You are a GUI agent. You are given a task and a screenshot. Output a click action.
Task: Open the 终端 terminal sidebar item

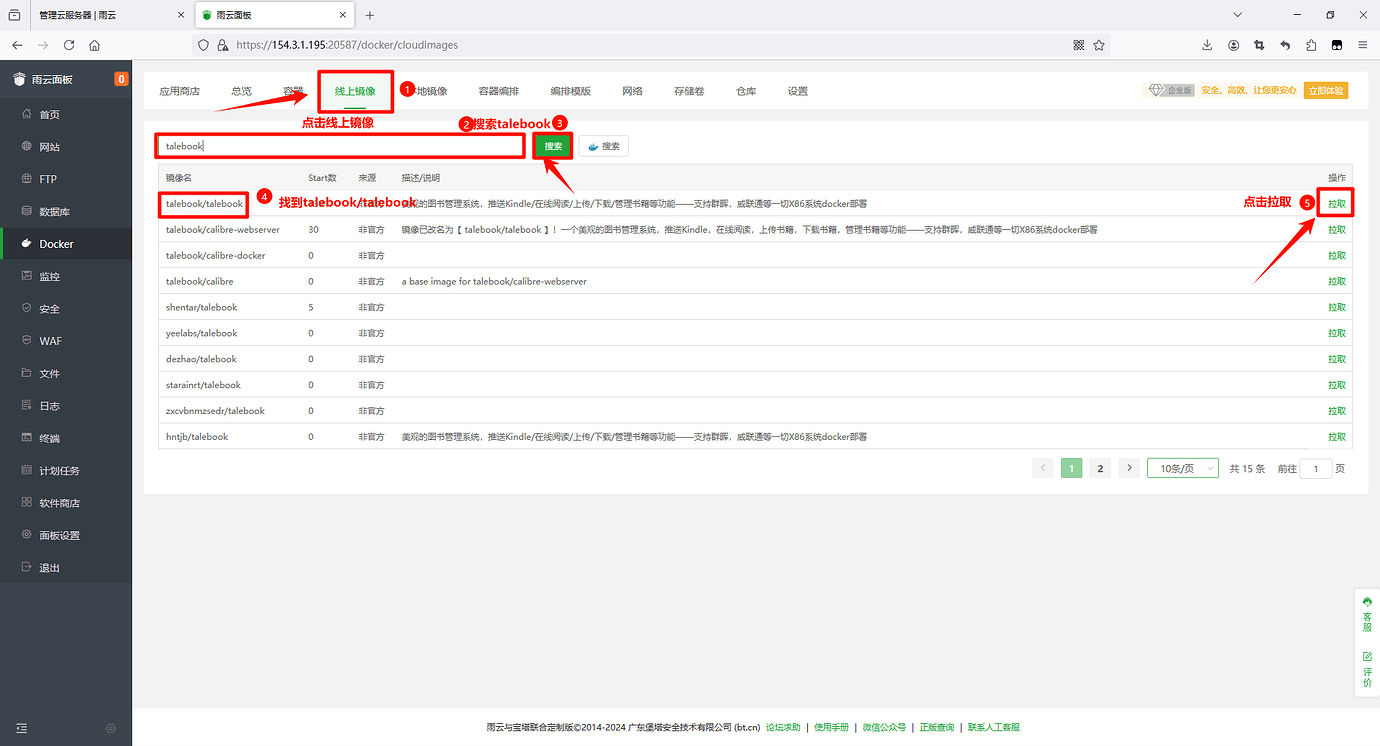coord(49,438)
